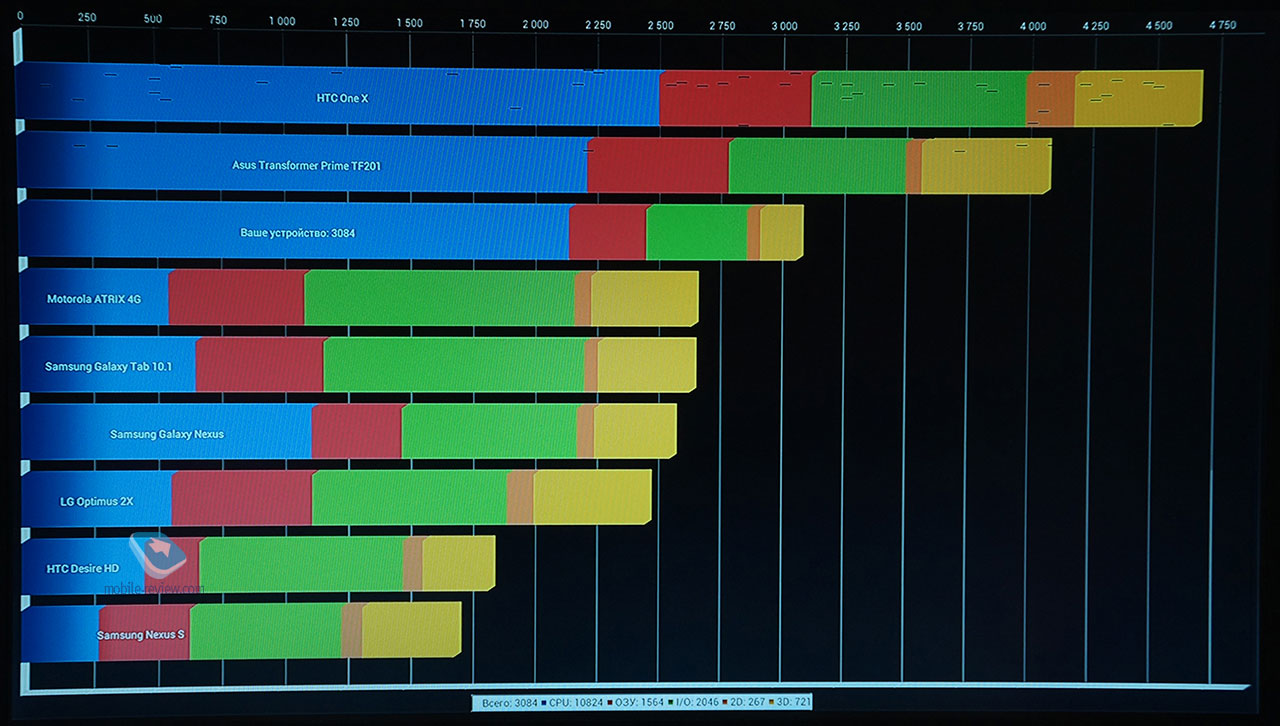Click axis value 500
Viewport: 1280px width, 726px height.
pos(152,19)
